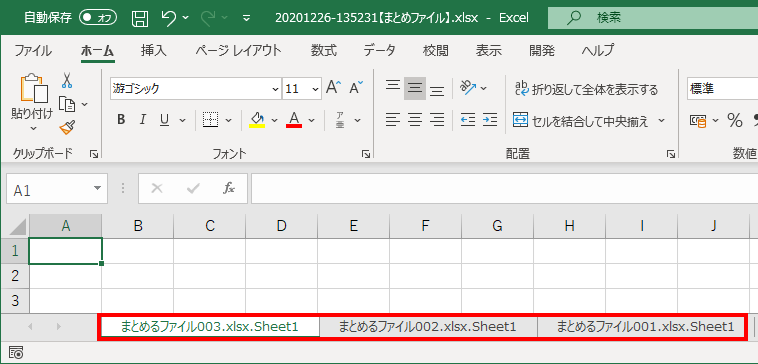
Task: Open the font size 11 dropdown
Action: (x=316, y=89)
